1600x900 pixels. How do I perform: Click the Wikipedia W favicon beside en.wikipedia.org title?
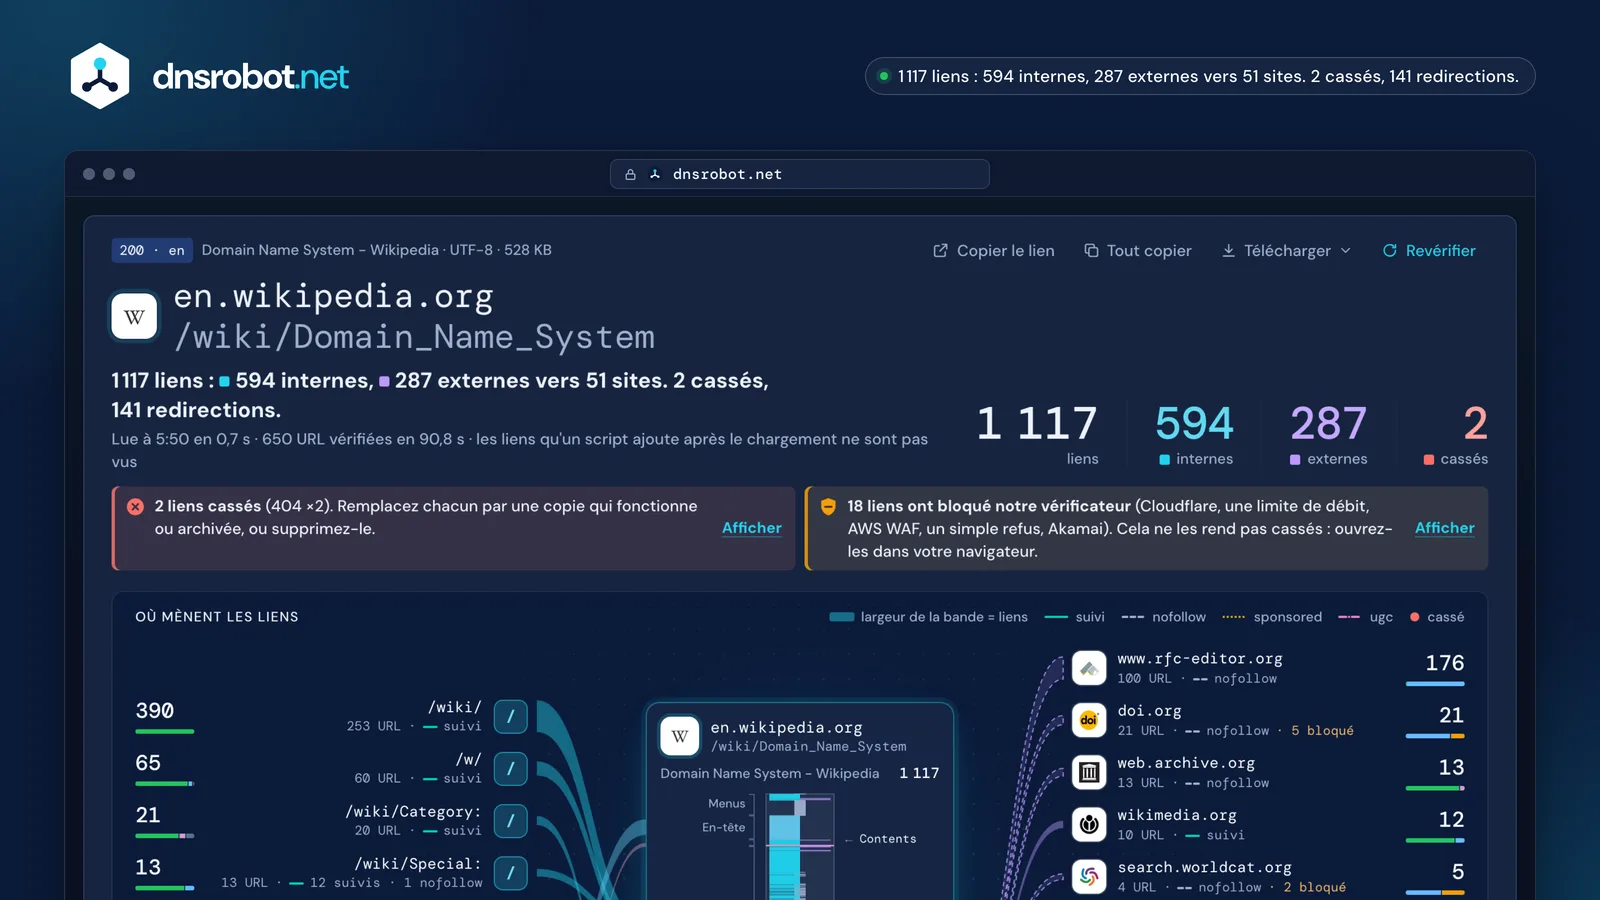point(134,317)
